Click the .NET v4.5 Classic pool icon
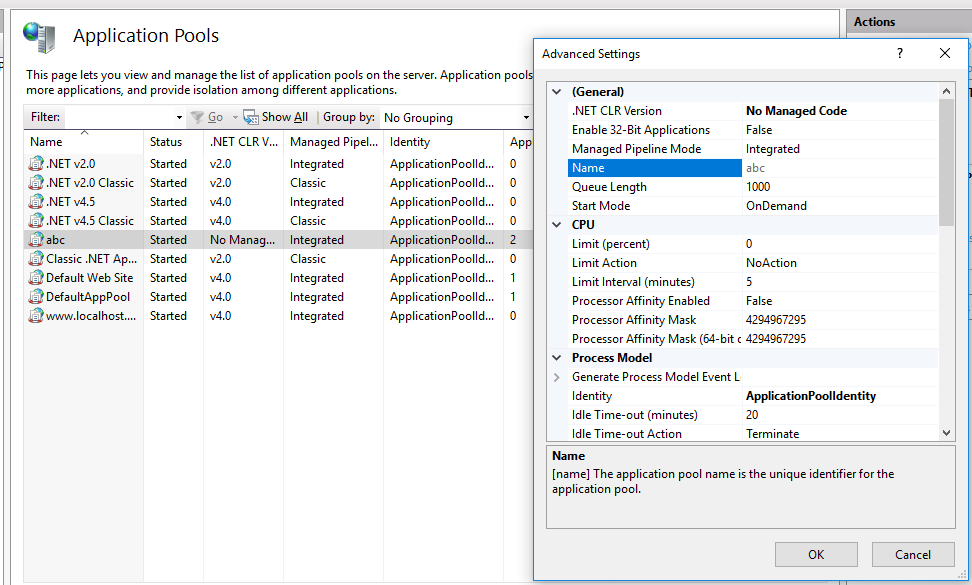 tap(36, 221)
